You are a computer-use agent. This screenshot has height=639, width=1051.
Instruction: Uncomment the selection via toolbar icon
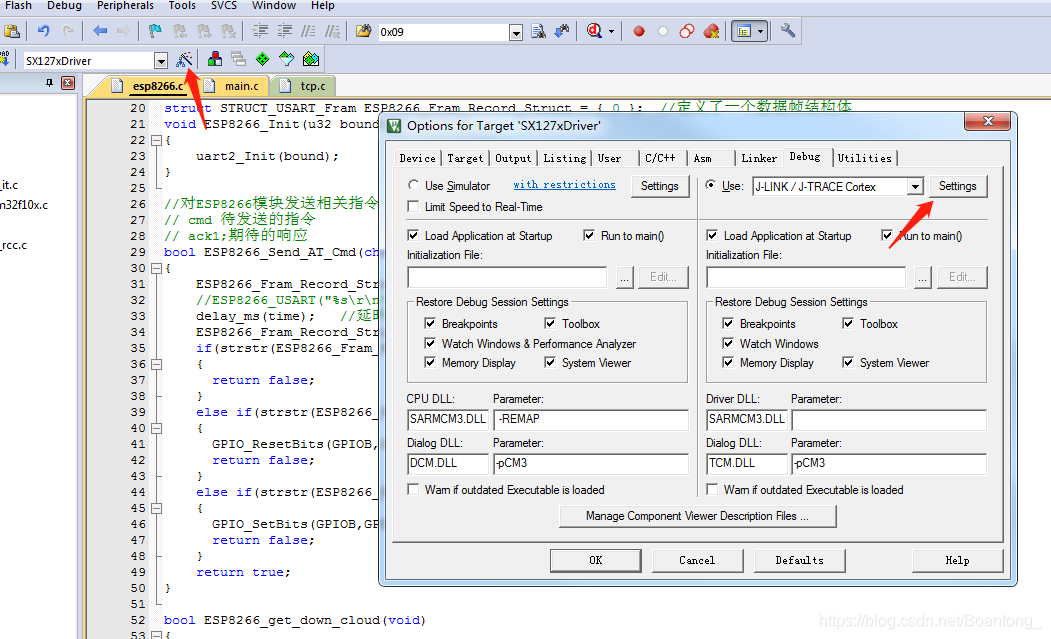[332, 31]
